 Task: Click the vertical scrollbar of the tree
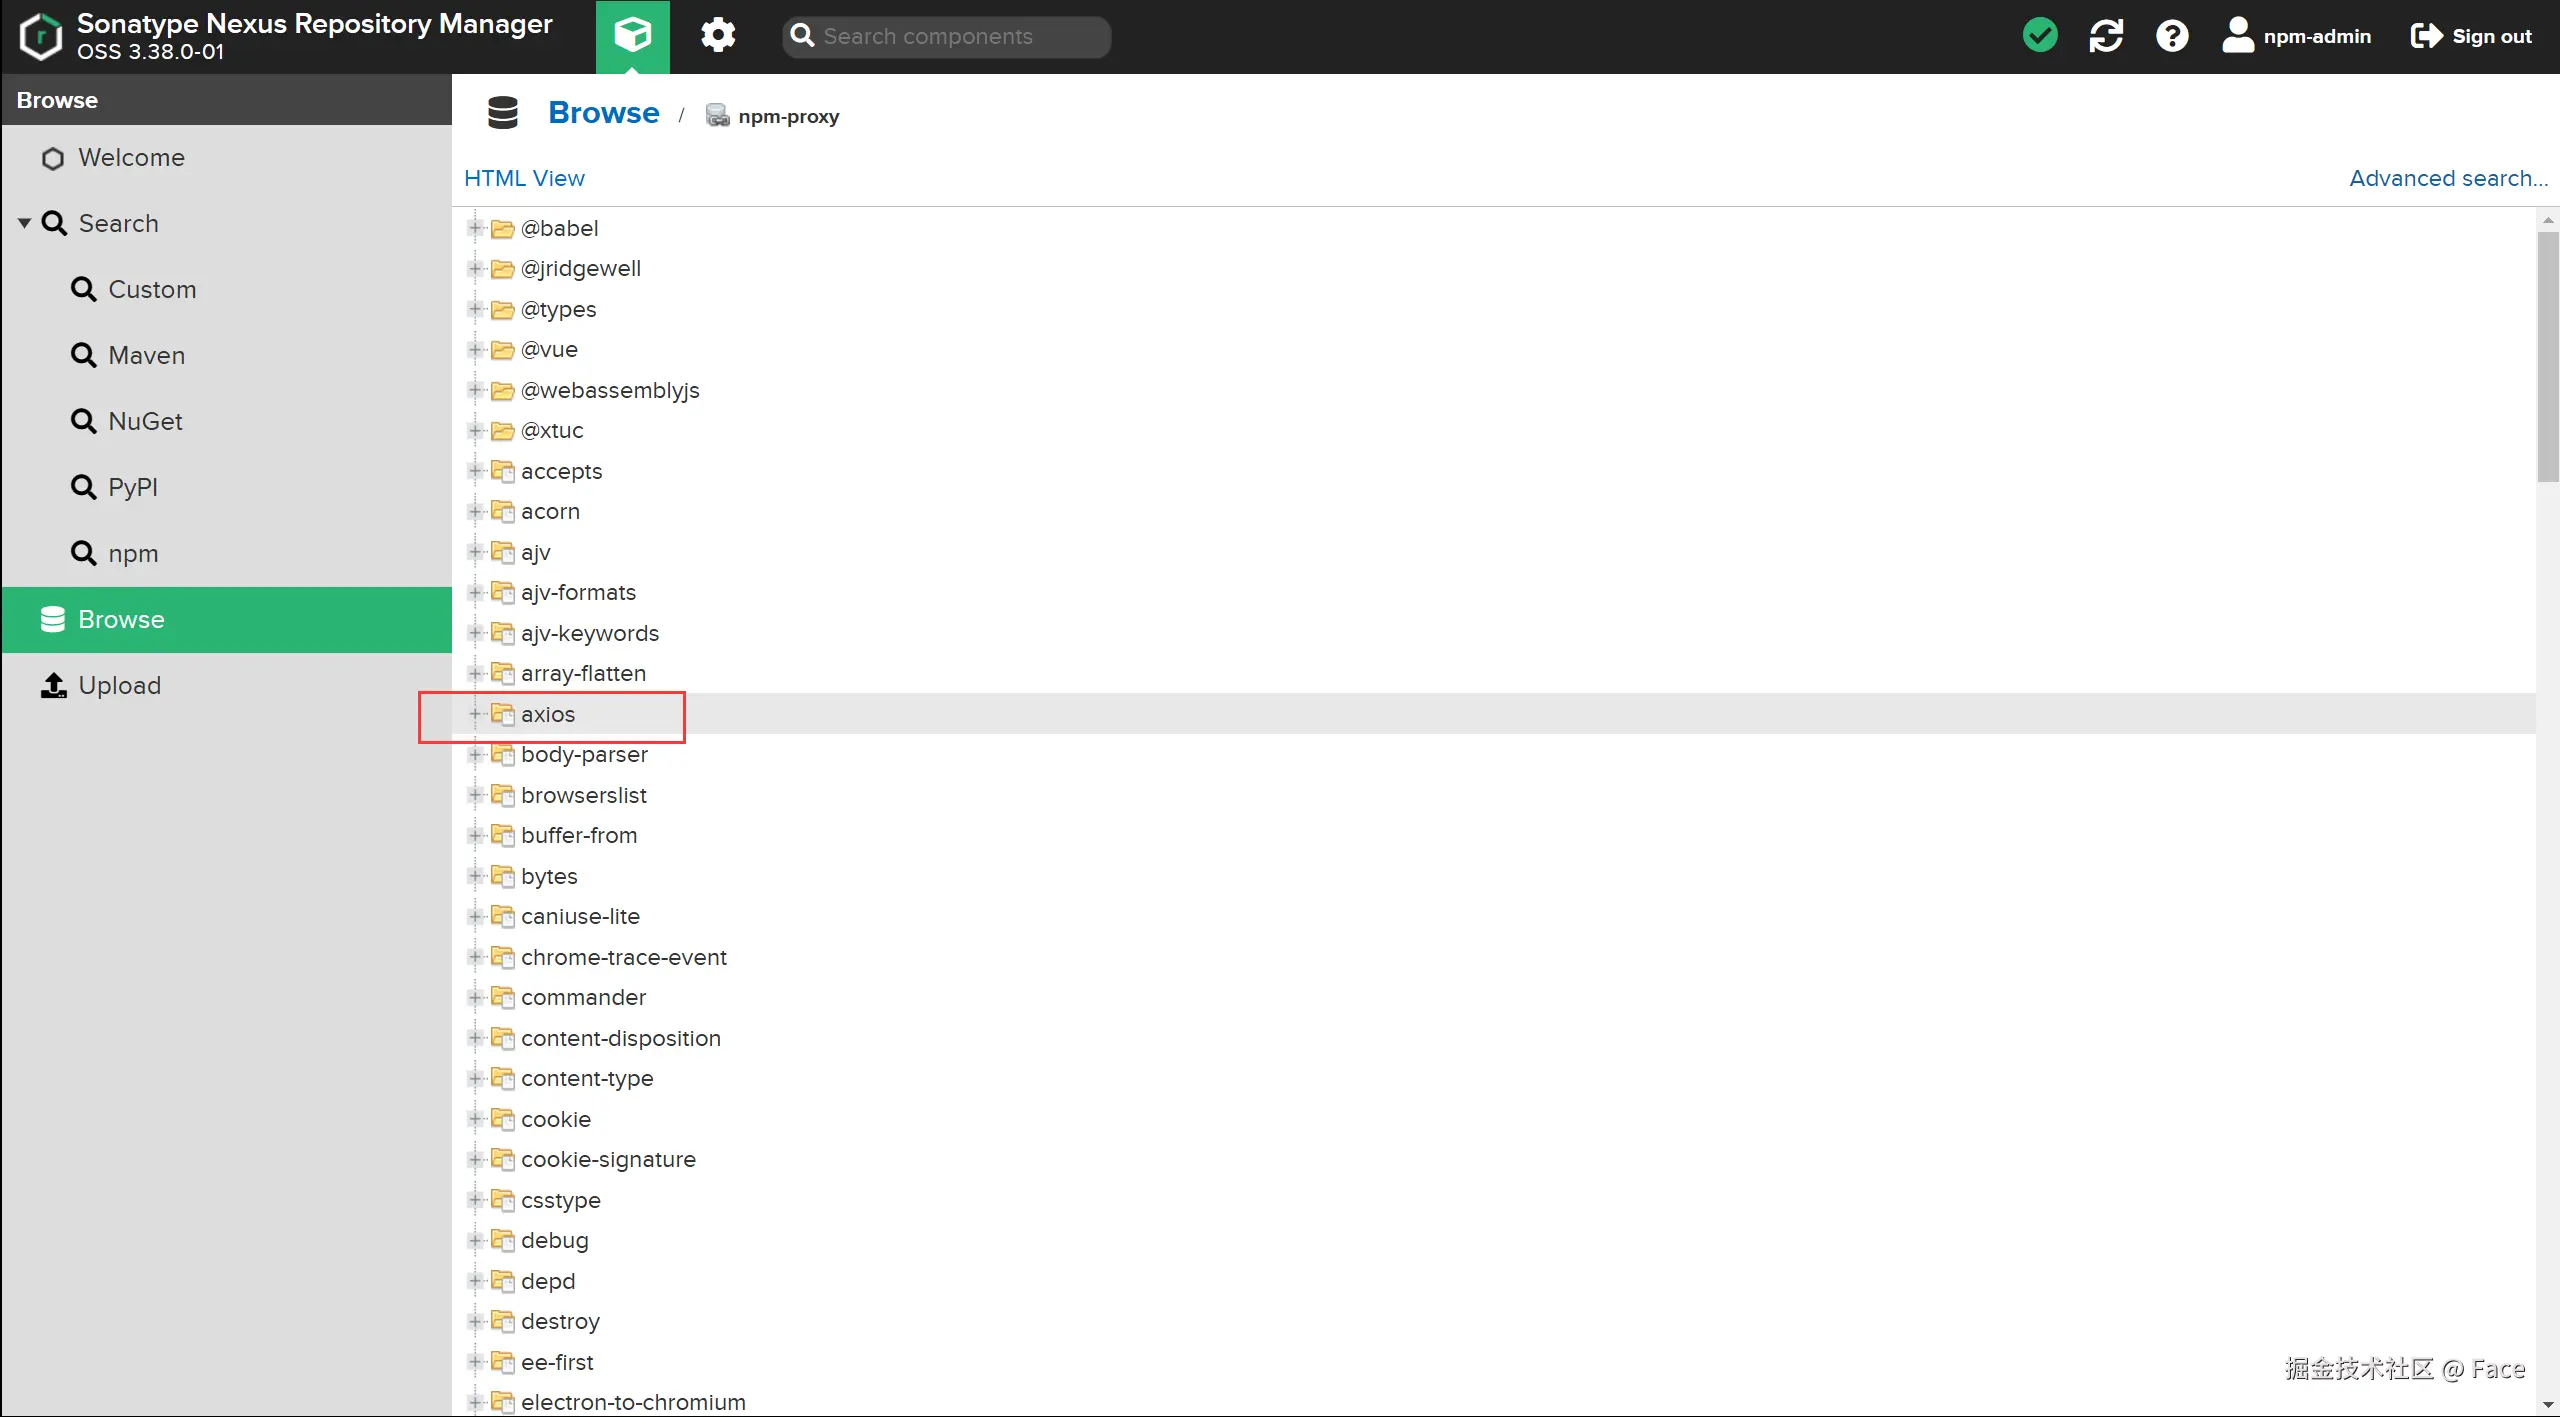2546,357
